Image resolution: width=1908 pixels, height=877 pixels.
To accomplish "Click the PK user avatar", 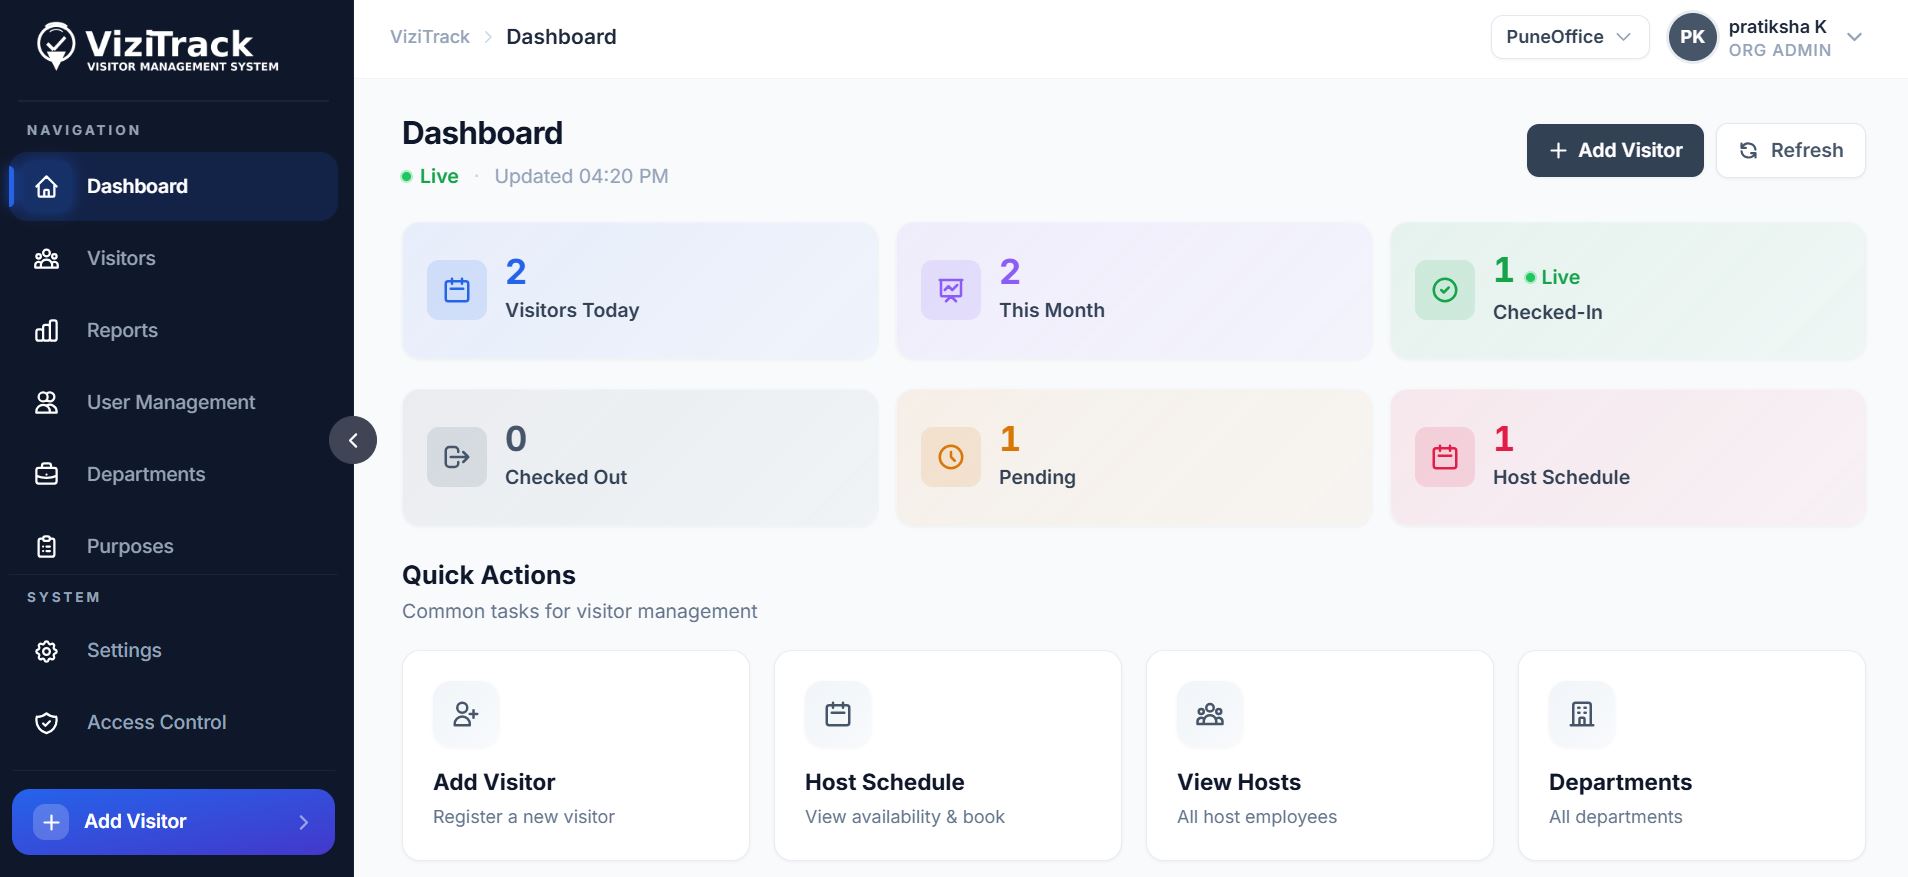I will (x=1692, y=37).
